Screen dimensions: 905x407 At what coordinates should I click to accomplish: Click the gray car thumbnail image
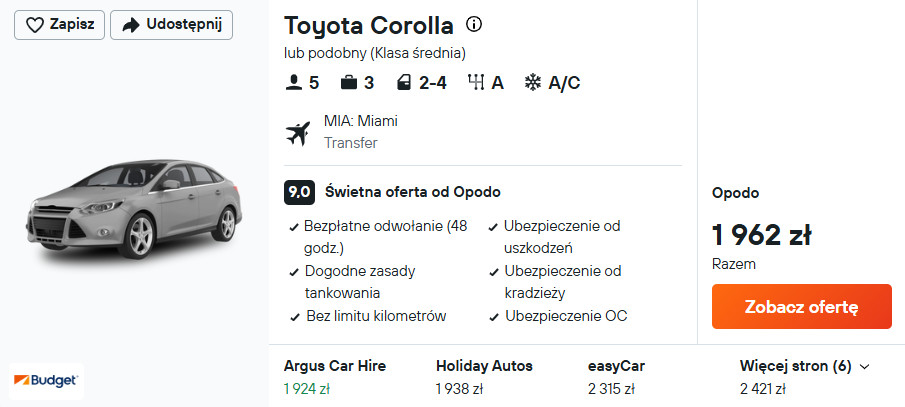click(134, 209)
